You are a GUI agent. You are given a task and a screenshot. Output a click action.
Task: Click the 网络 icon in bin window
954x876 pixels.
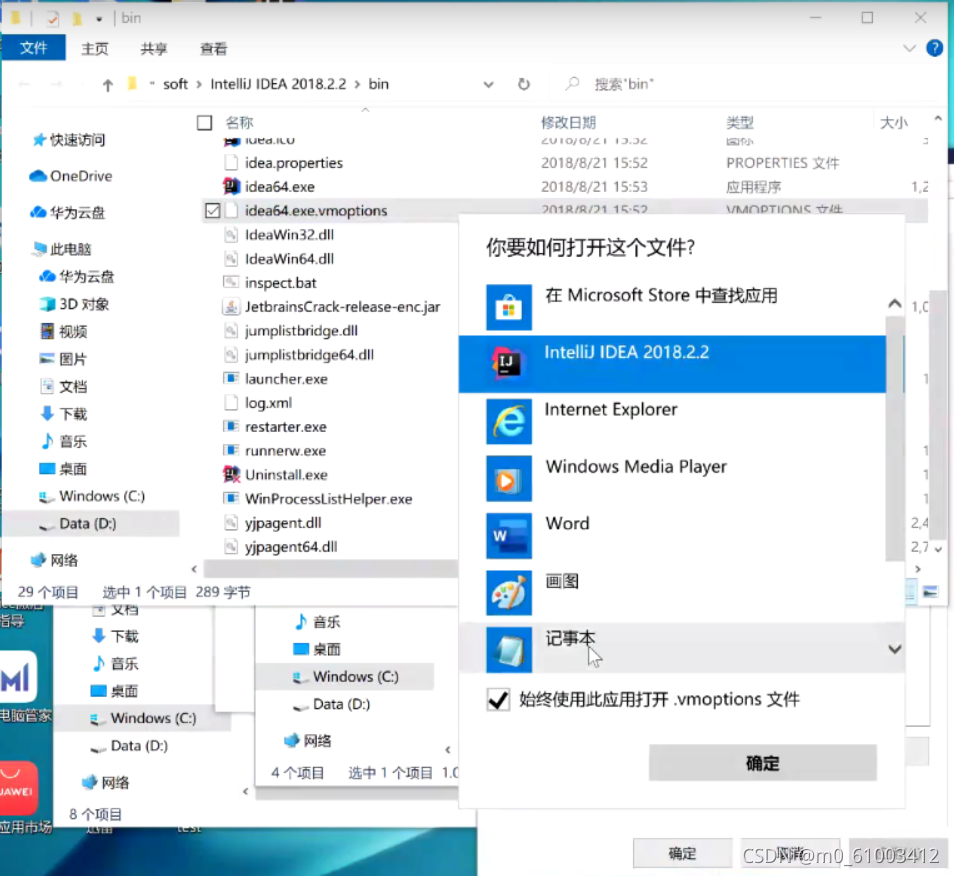[x=38, y=560]
